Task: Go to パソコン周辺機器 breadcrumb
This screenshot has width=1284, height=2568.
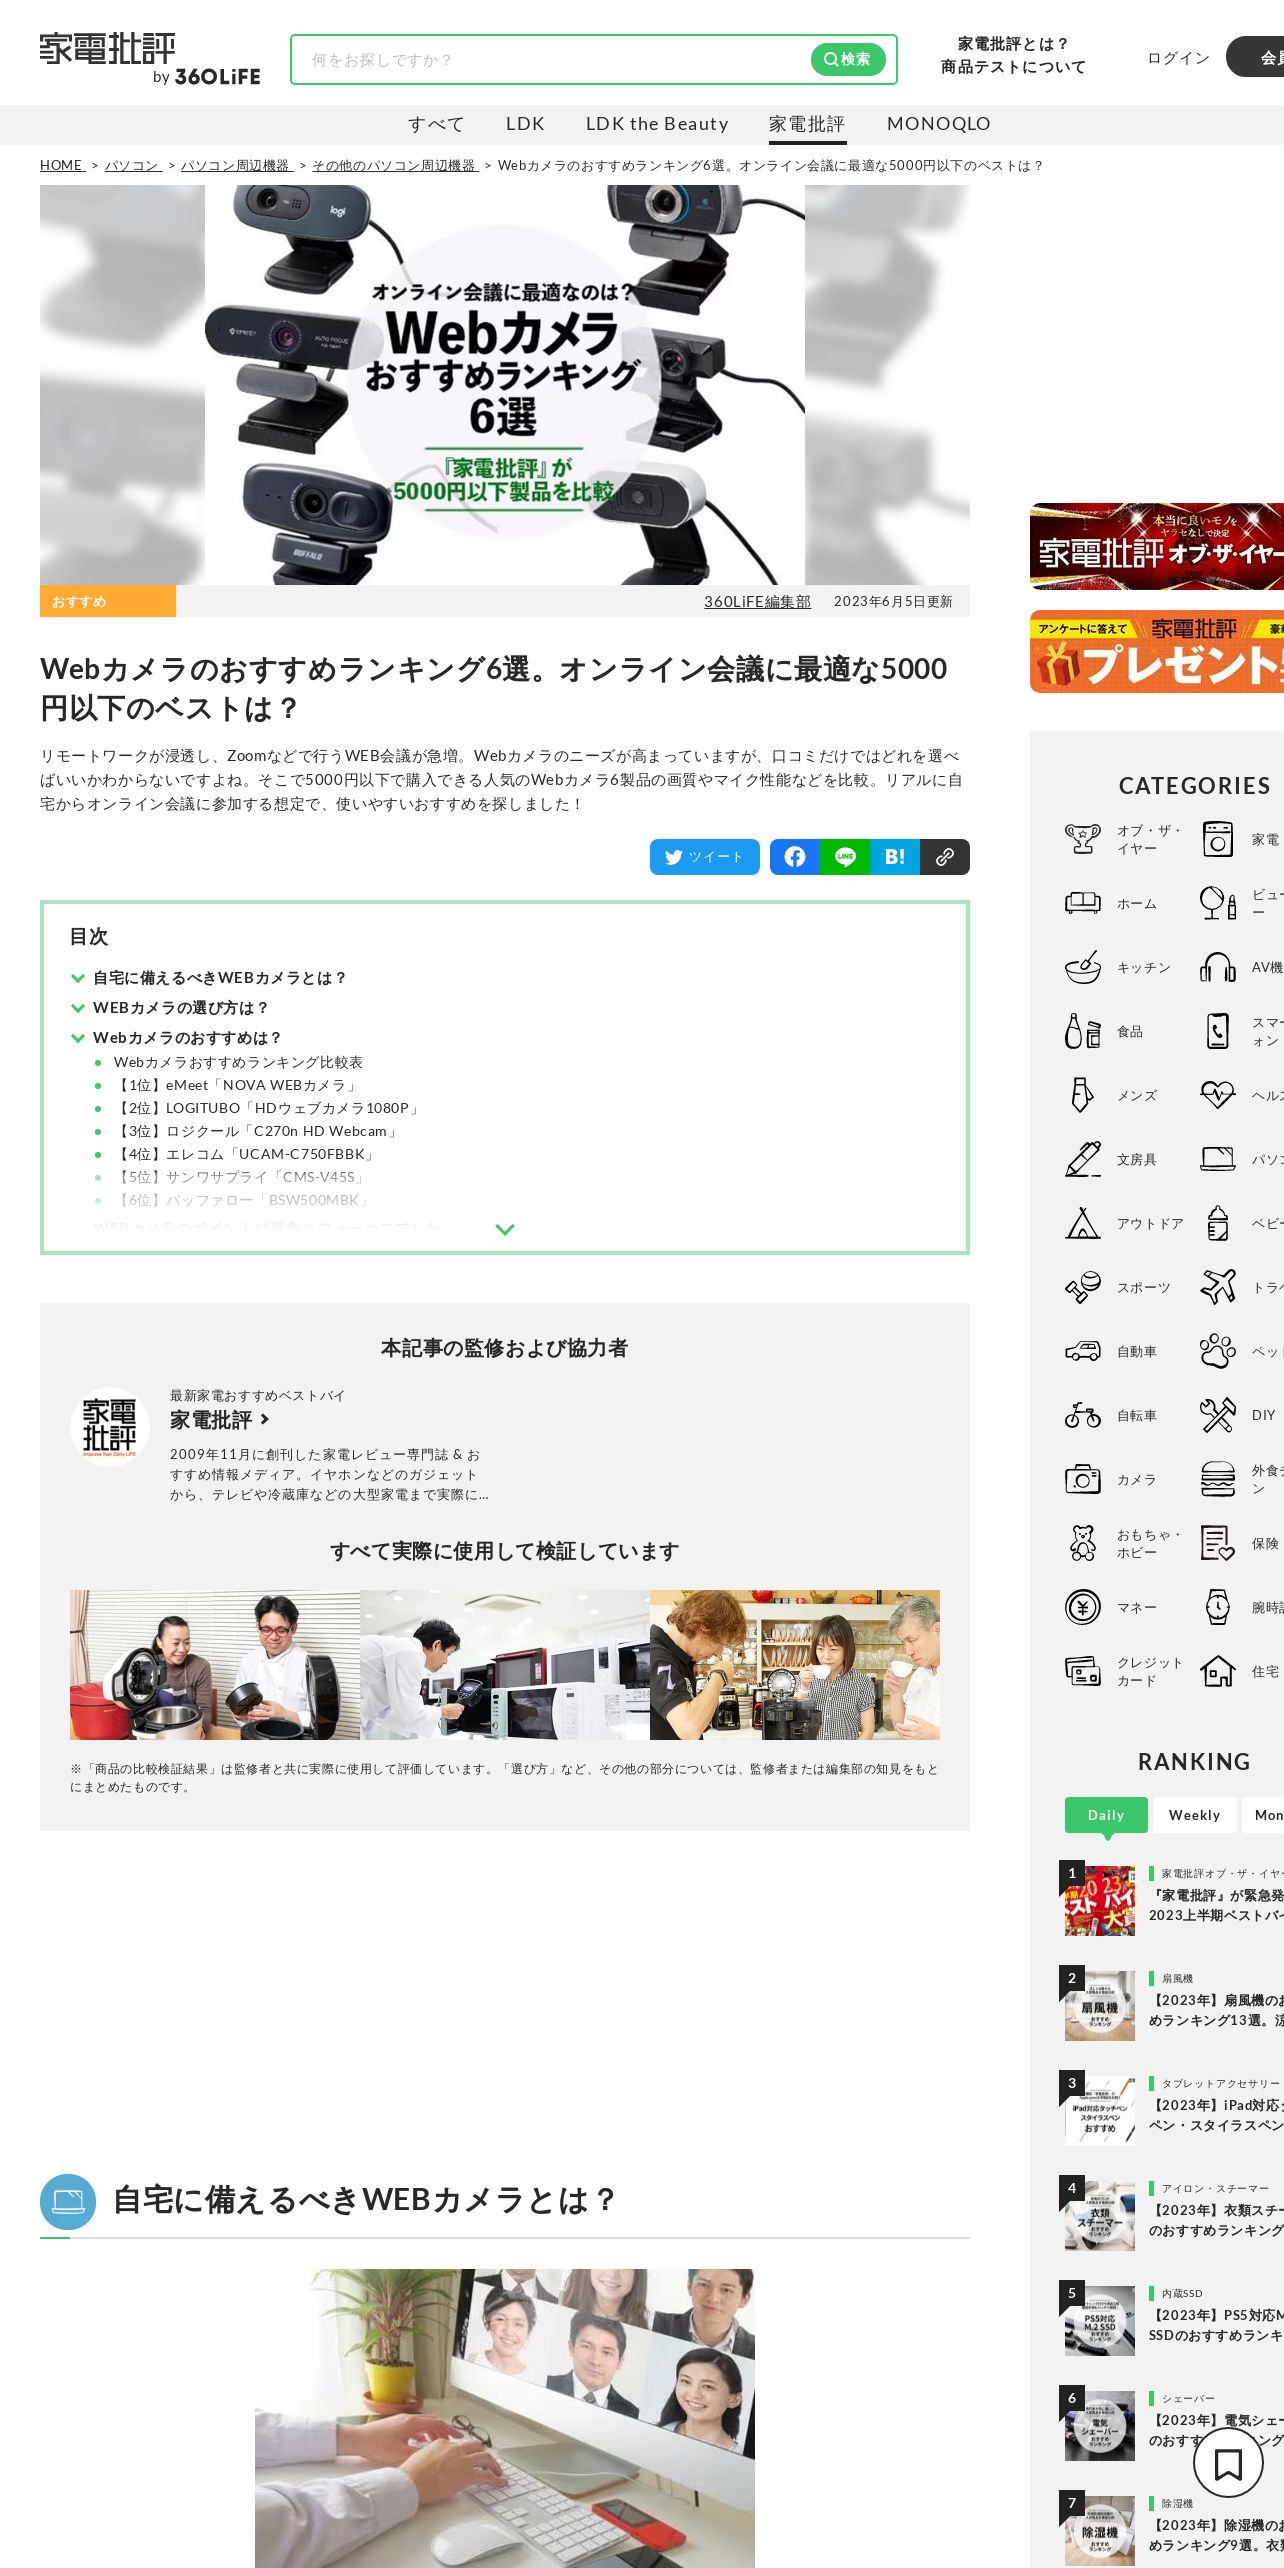Action: (x=236, y=166)
